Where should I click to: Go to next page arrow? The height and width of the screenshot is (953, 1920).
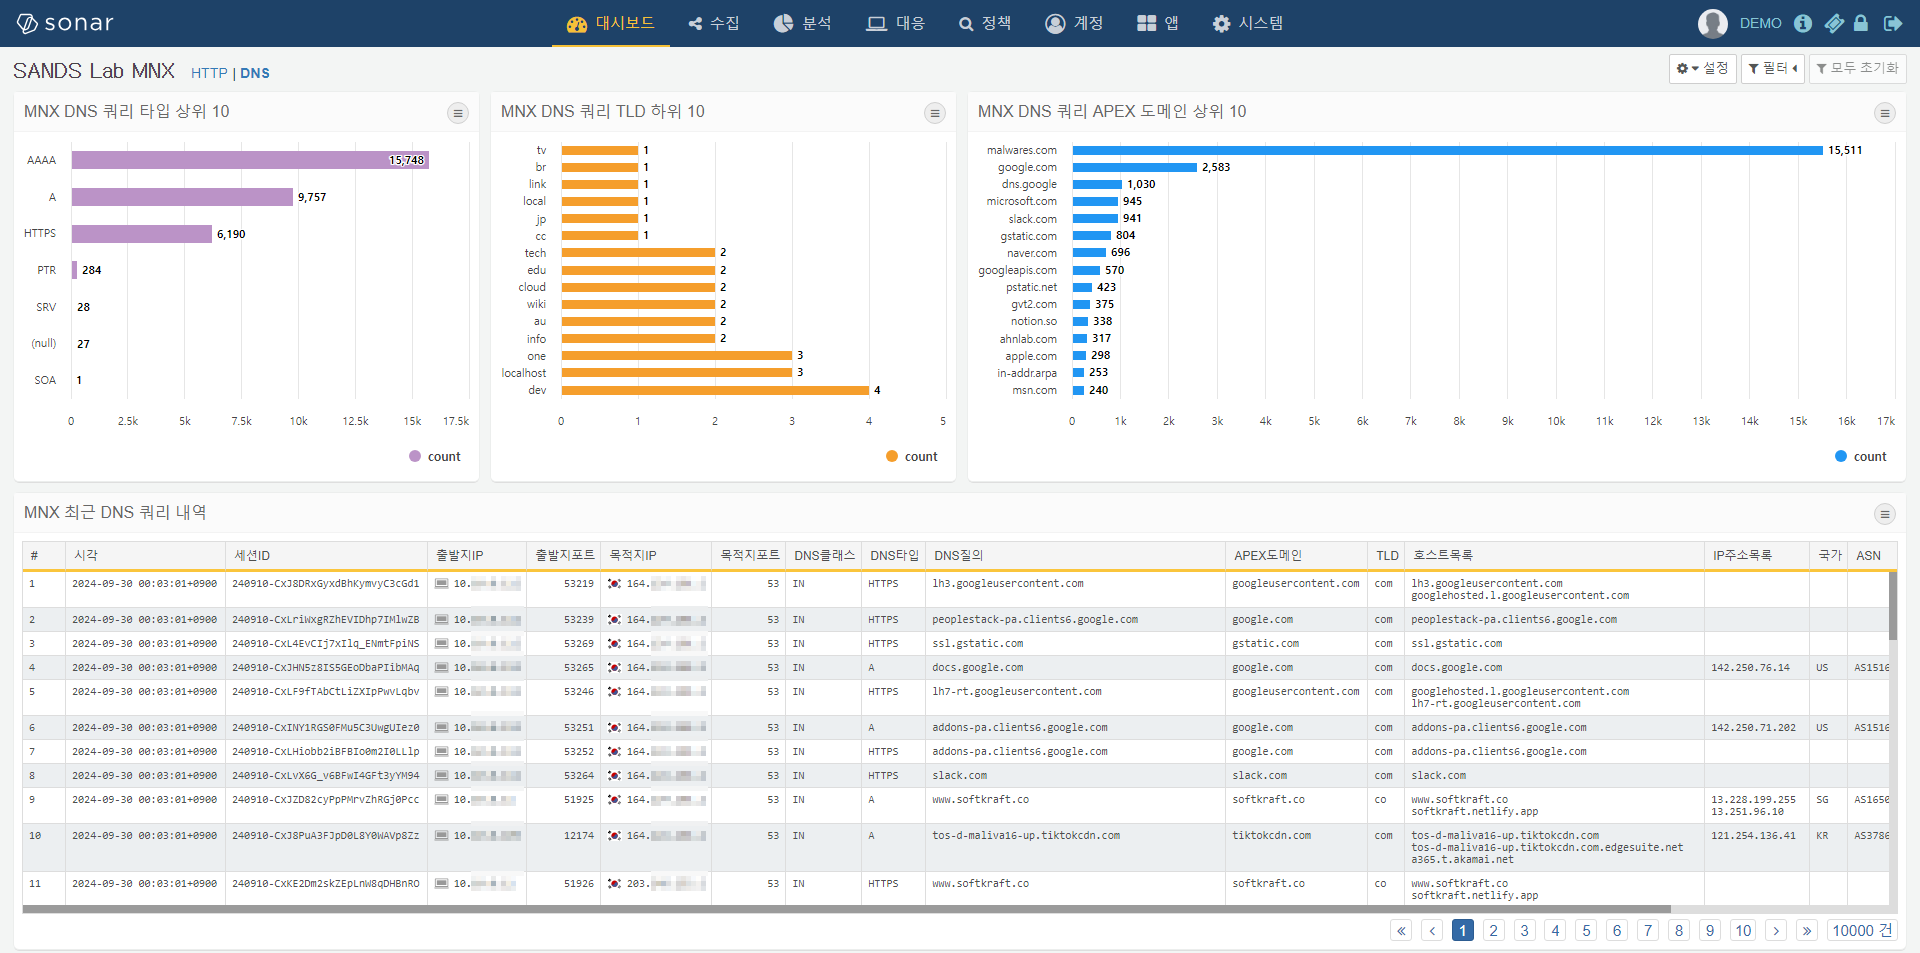coord(1776,930)
